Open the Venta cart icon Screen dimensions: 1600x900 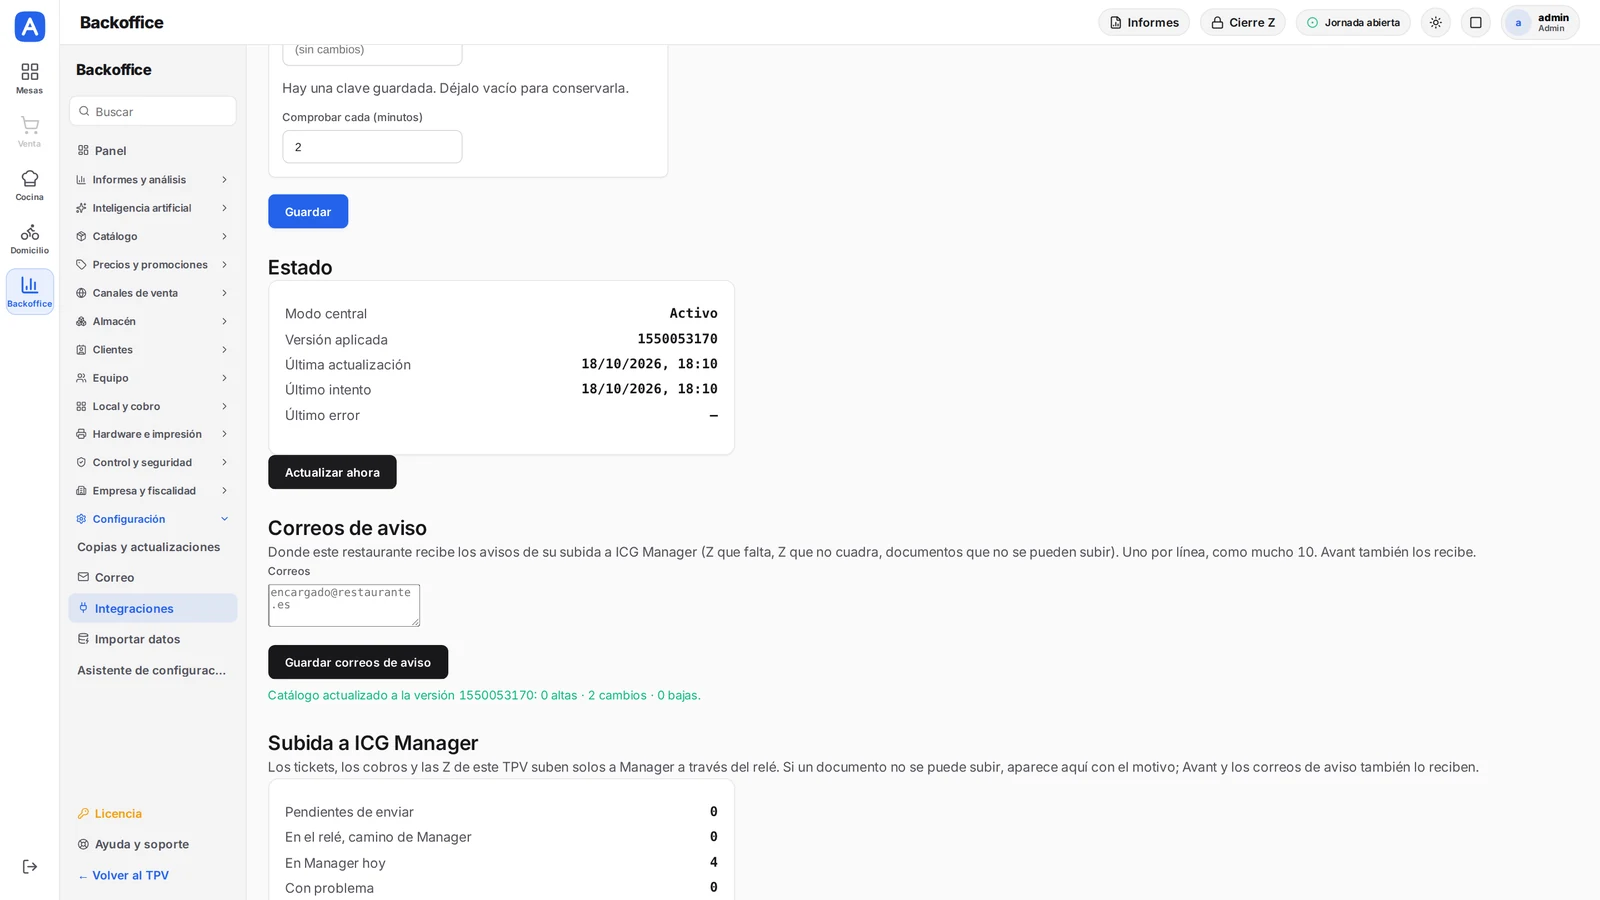(30, 131)
